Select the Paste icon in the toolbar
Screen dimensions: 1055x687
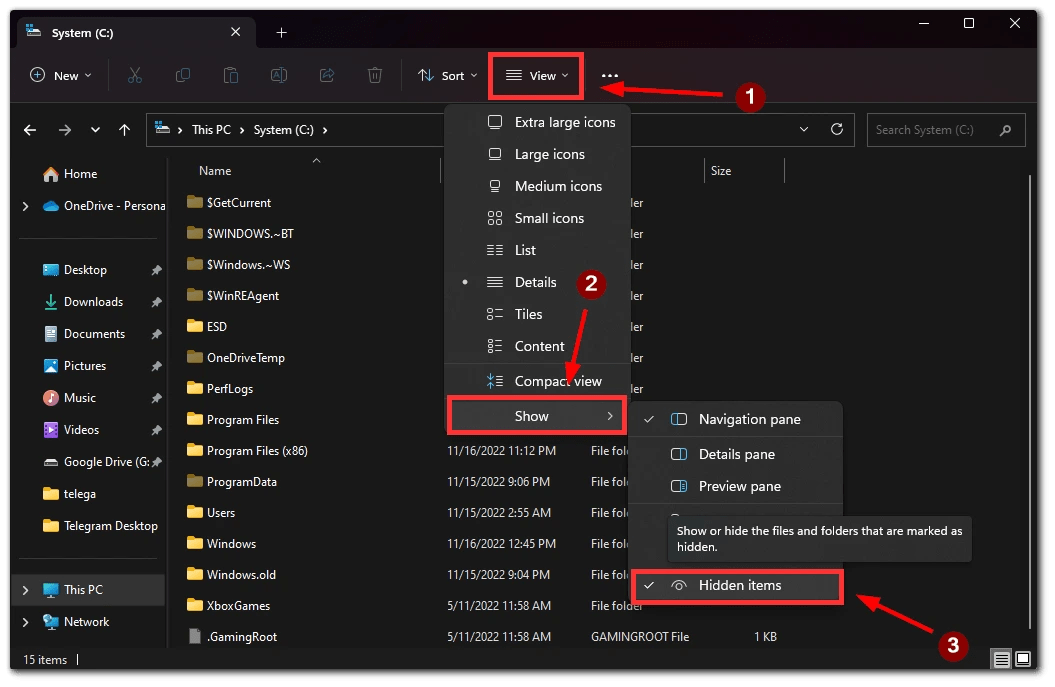point(231,75)
